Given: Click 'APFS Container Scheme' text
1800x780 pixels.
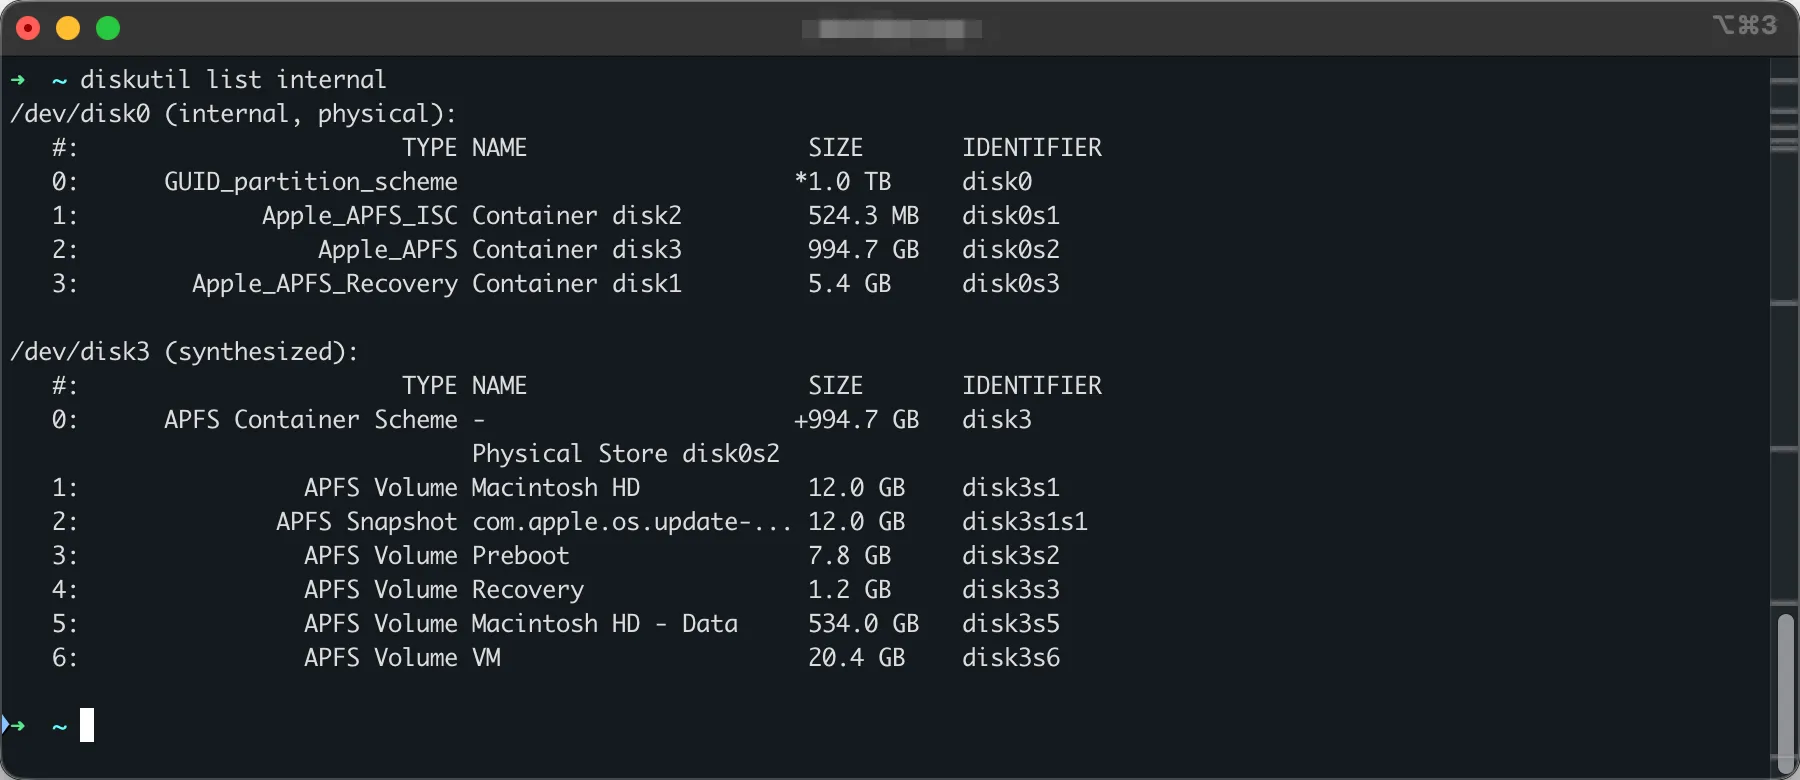Looking at the screenshot, I should 311,420.
